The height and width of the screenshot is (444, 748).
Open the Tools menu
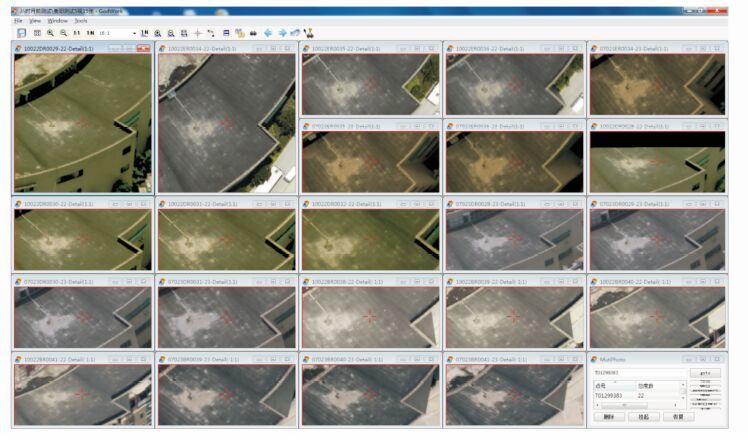click(x=81, y=20)
